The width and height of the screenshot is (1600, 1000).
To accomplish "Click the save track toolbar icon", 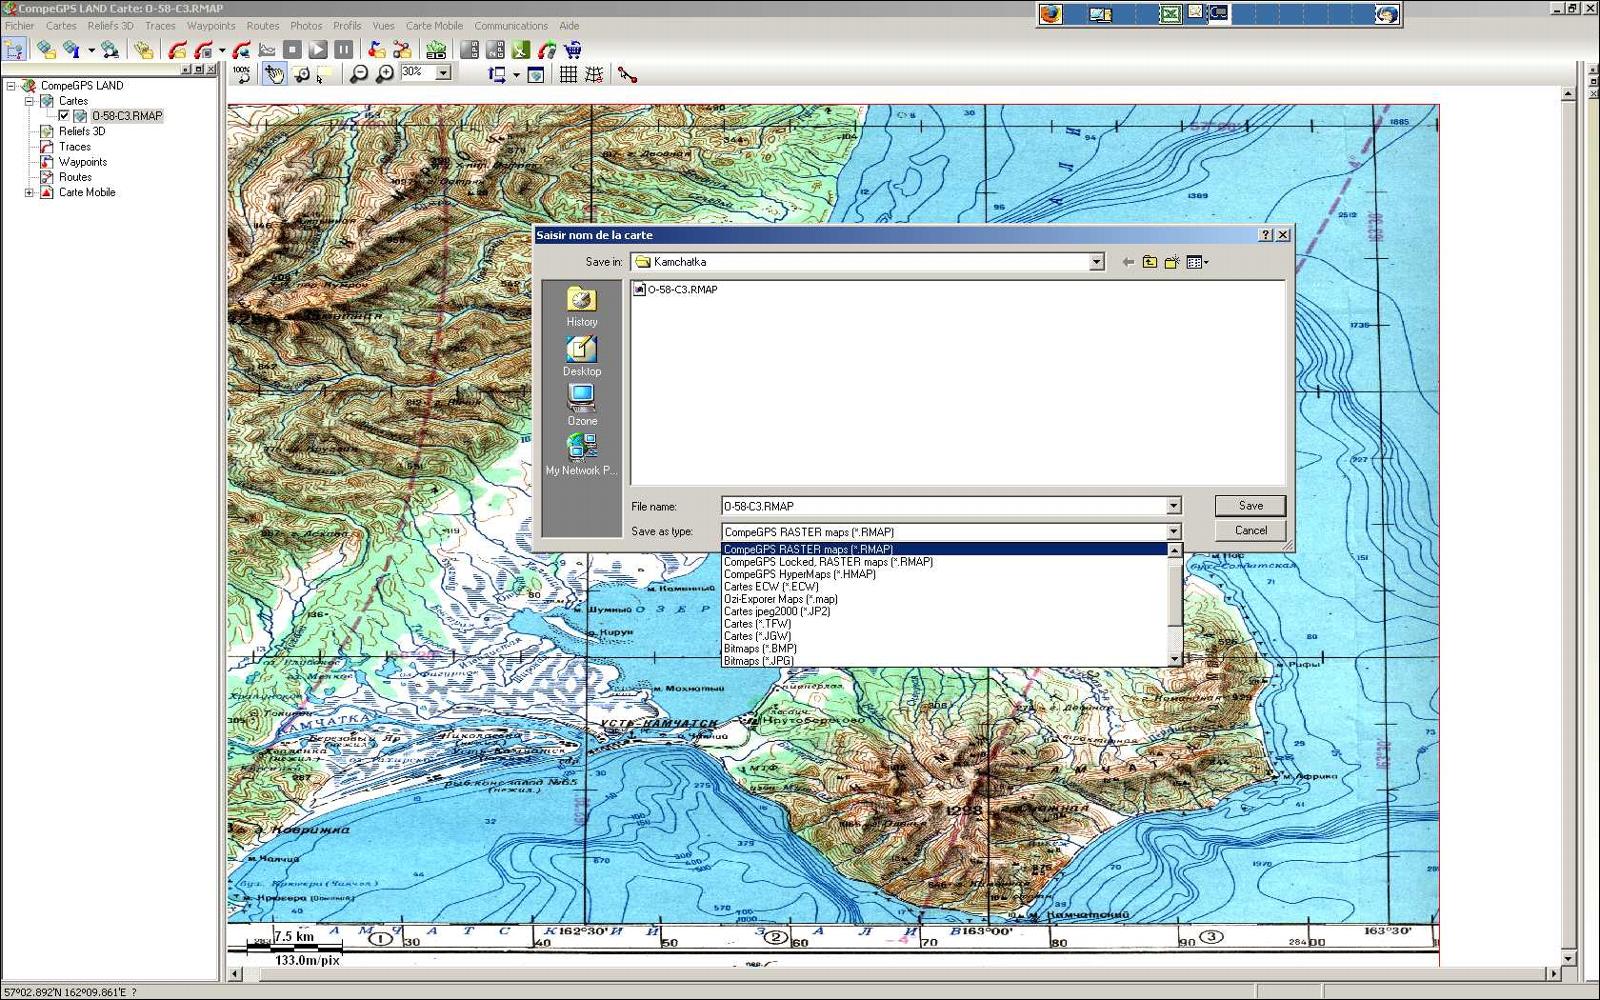I will [x=203, y=49].
